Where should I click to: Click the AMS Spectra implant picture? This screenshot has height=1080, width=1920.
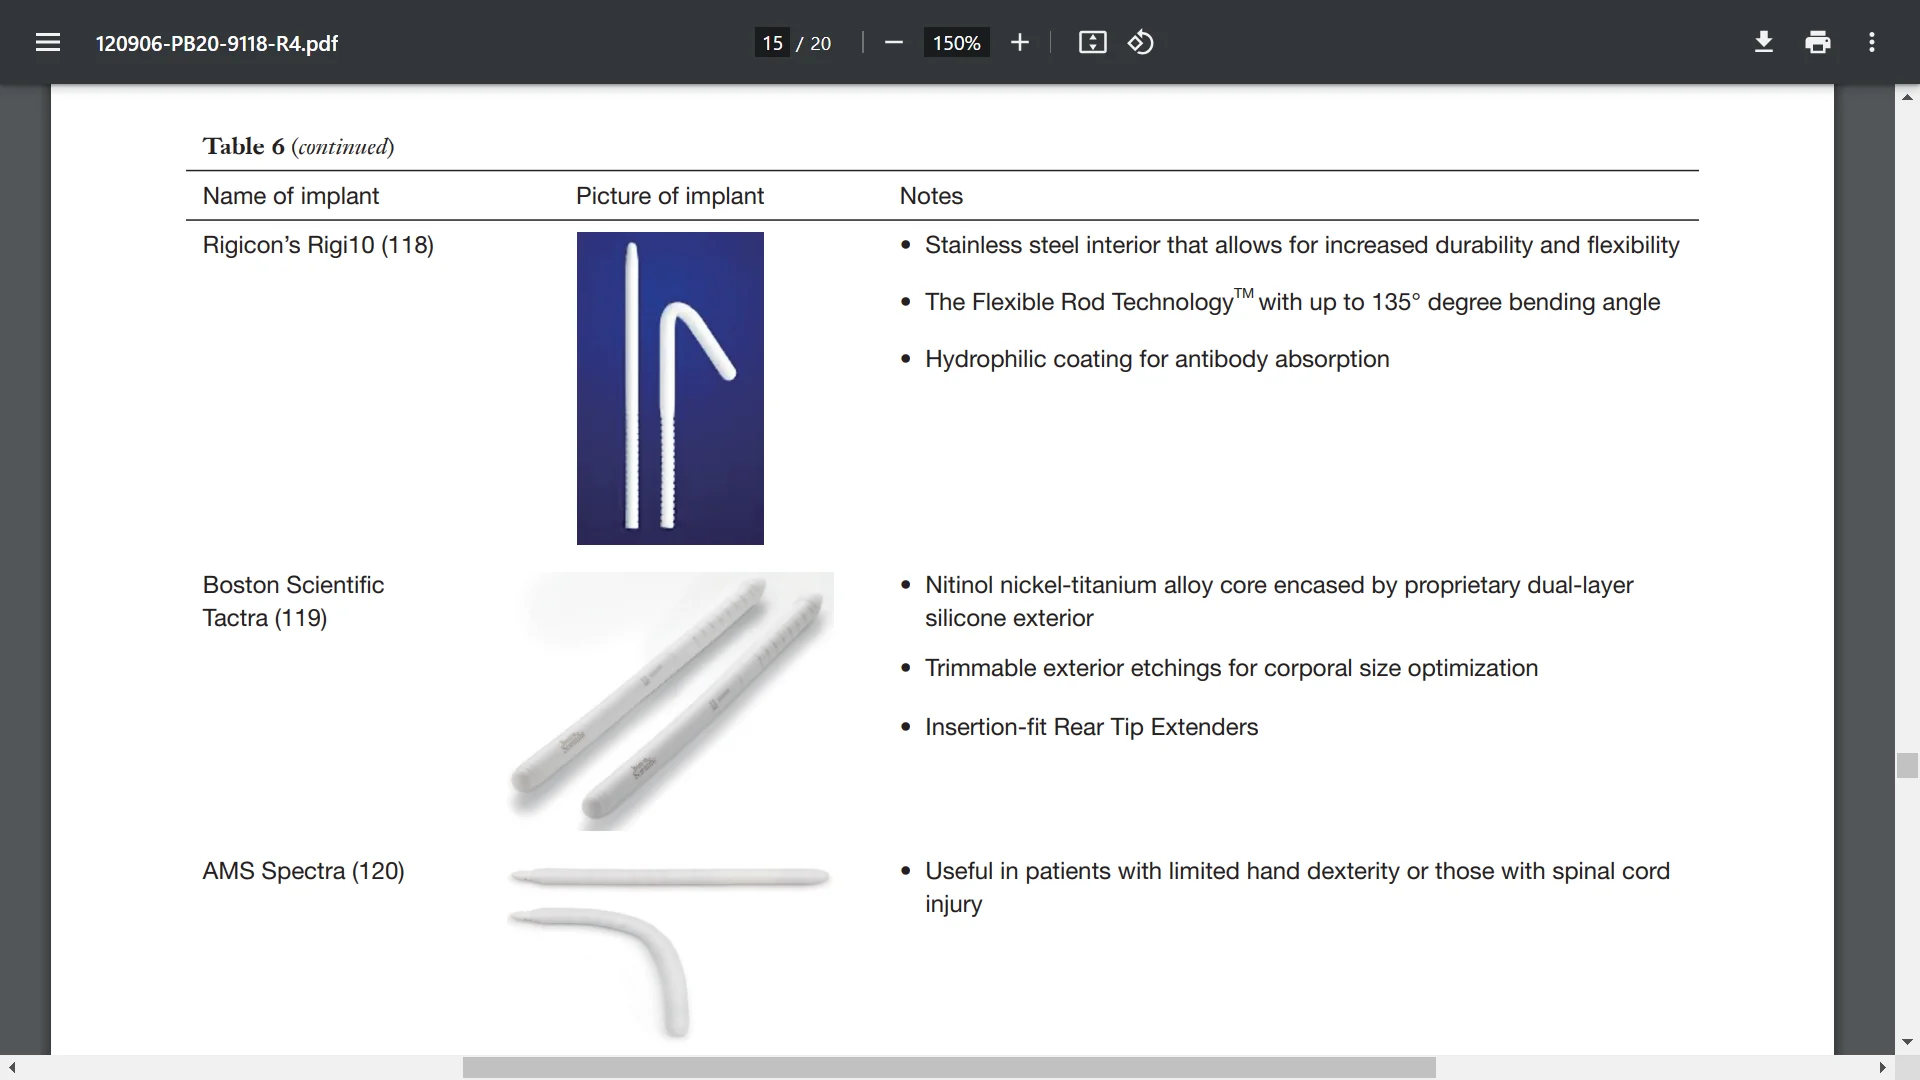click(670, 953)
